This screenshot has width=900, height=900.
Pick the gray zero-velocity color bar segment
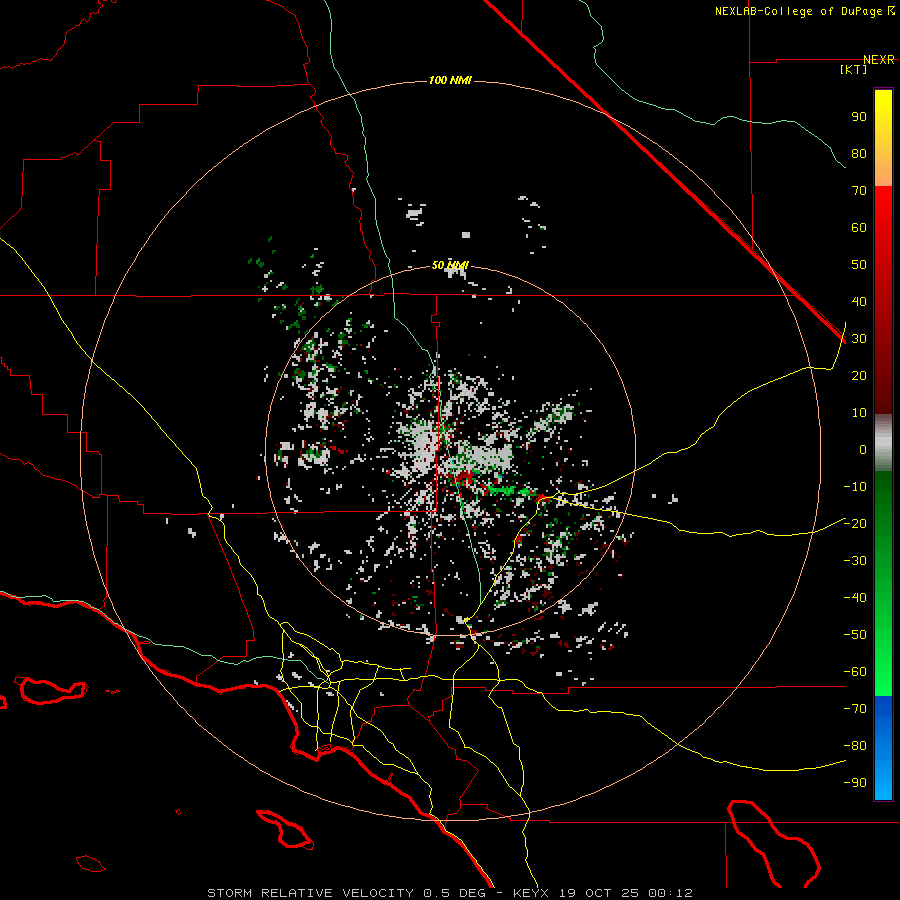pos(883,443)
